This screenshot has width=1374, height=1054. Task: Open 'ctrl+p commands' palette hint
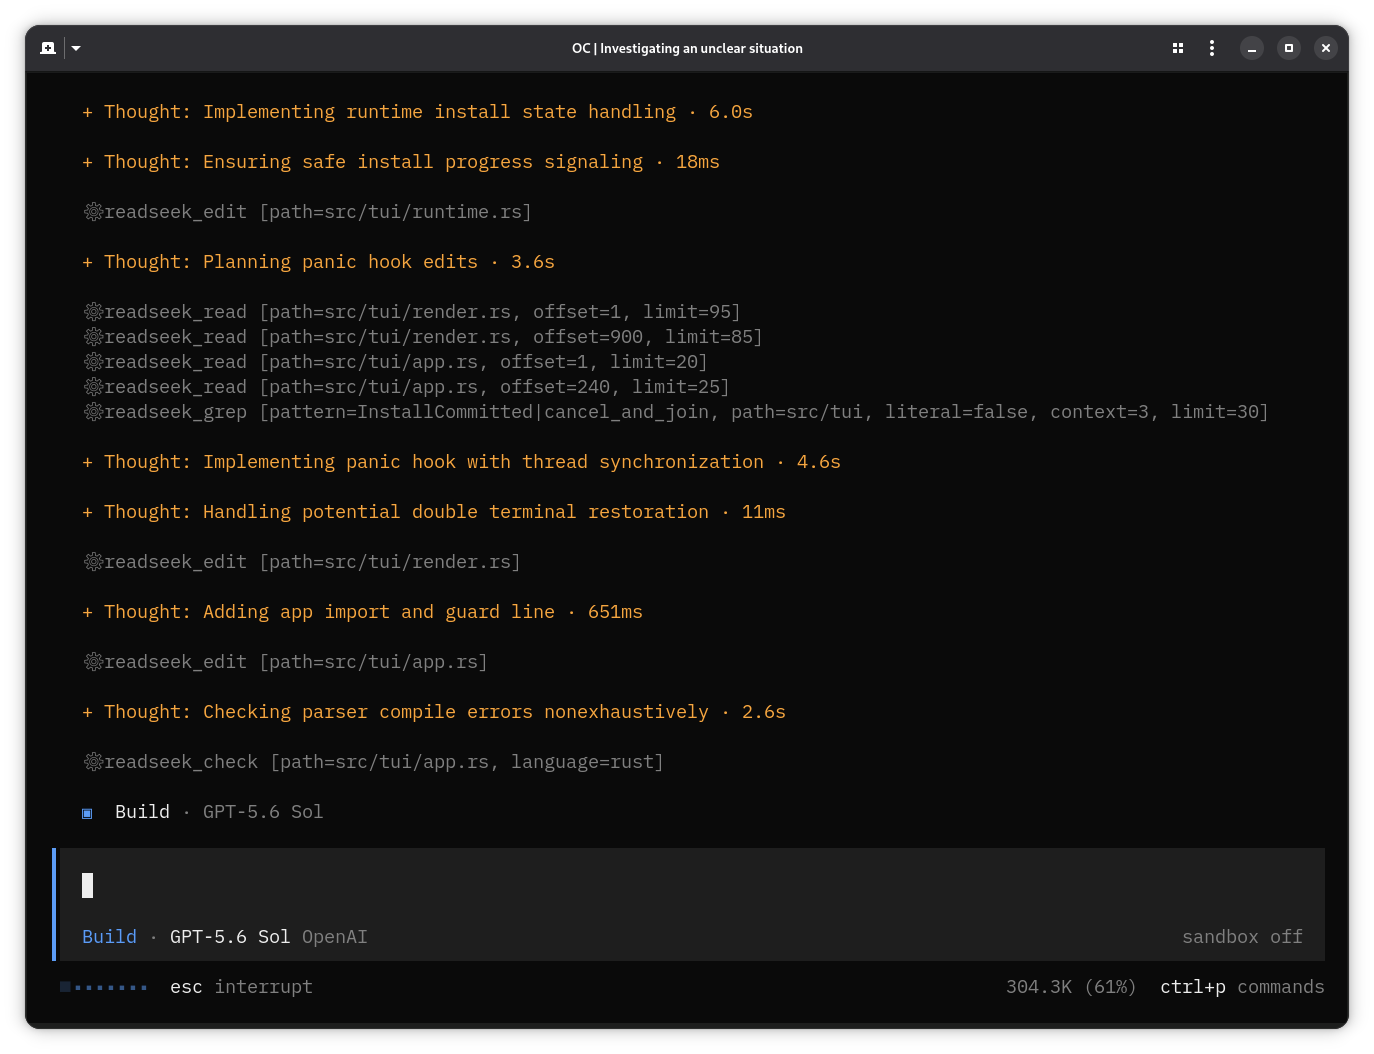click(x=1242, y=987)
